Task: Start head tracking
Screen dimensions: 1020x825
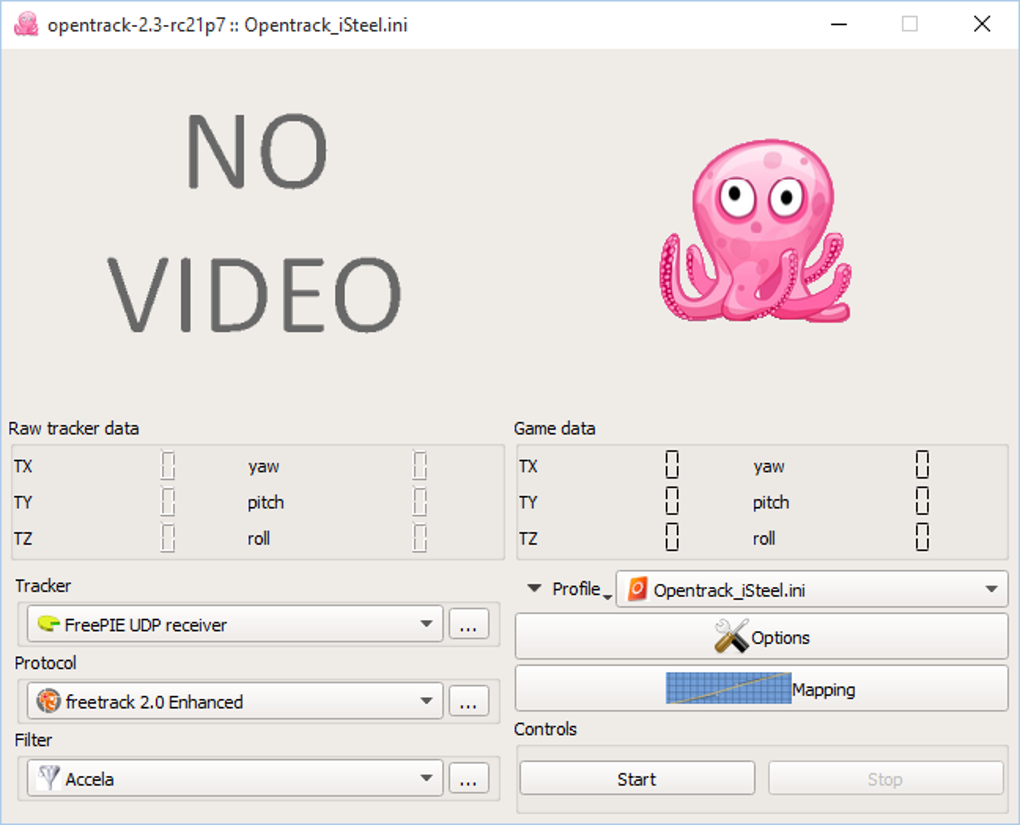Action: 638,779
